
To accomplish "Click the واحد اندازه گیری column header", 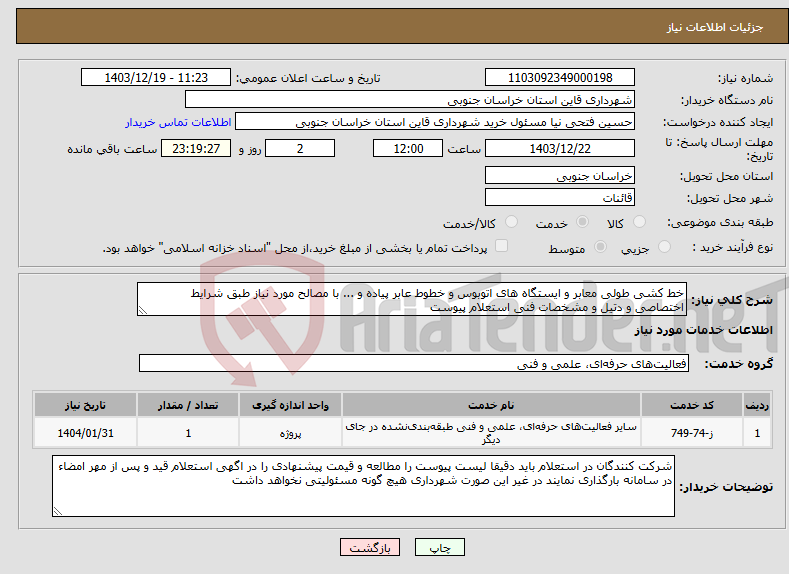I will coord(290,405).
